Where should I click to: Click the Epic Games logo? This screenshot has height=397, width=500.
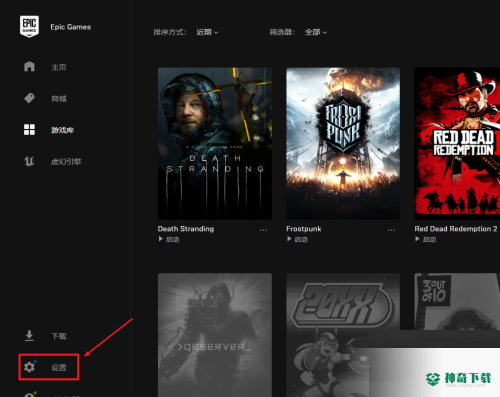pos(29,26)
